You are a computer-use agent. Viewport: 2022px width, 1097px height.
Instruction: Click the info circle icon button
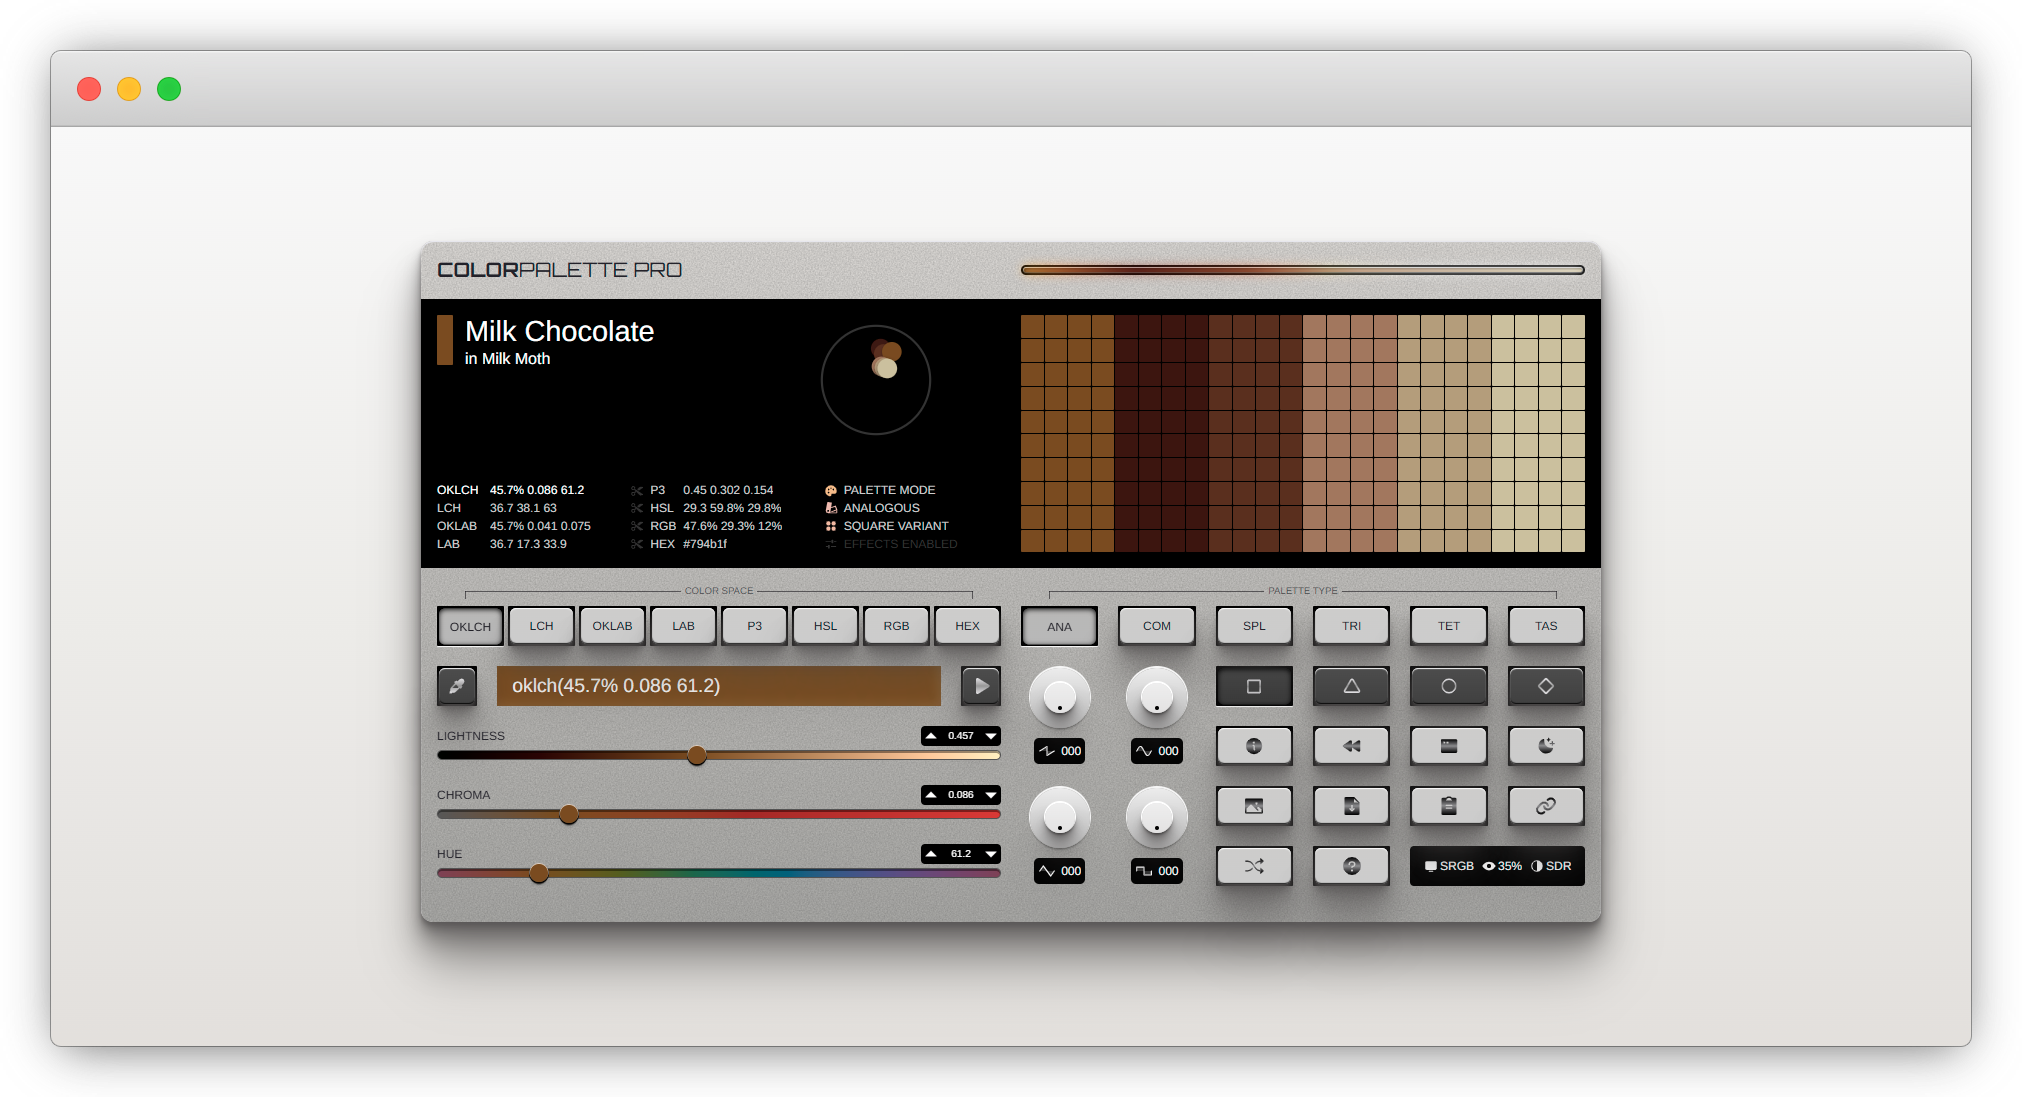tap(1254, 746)
